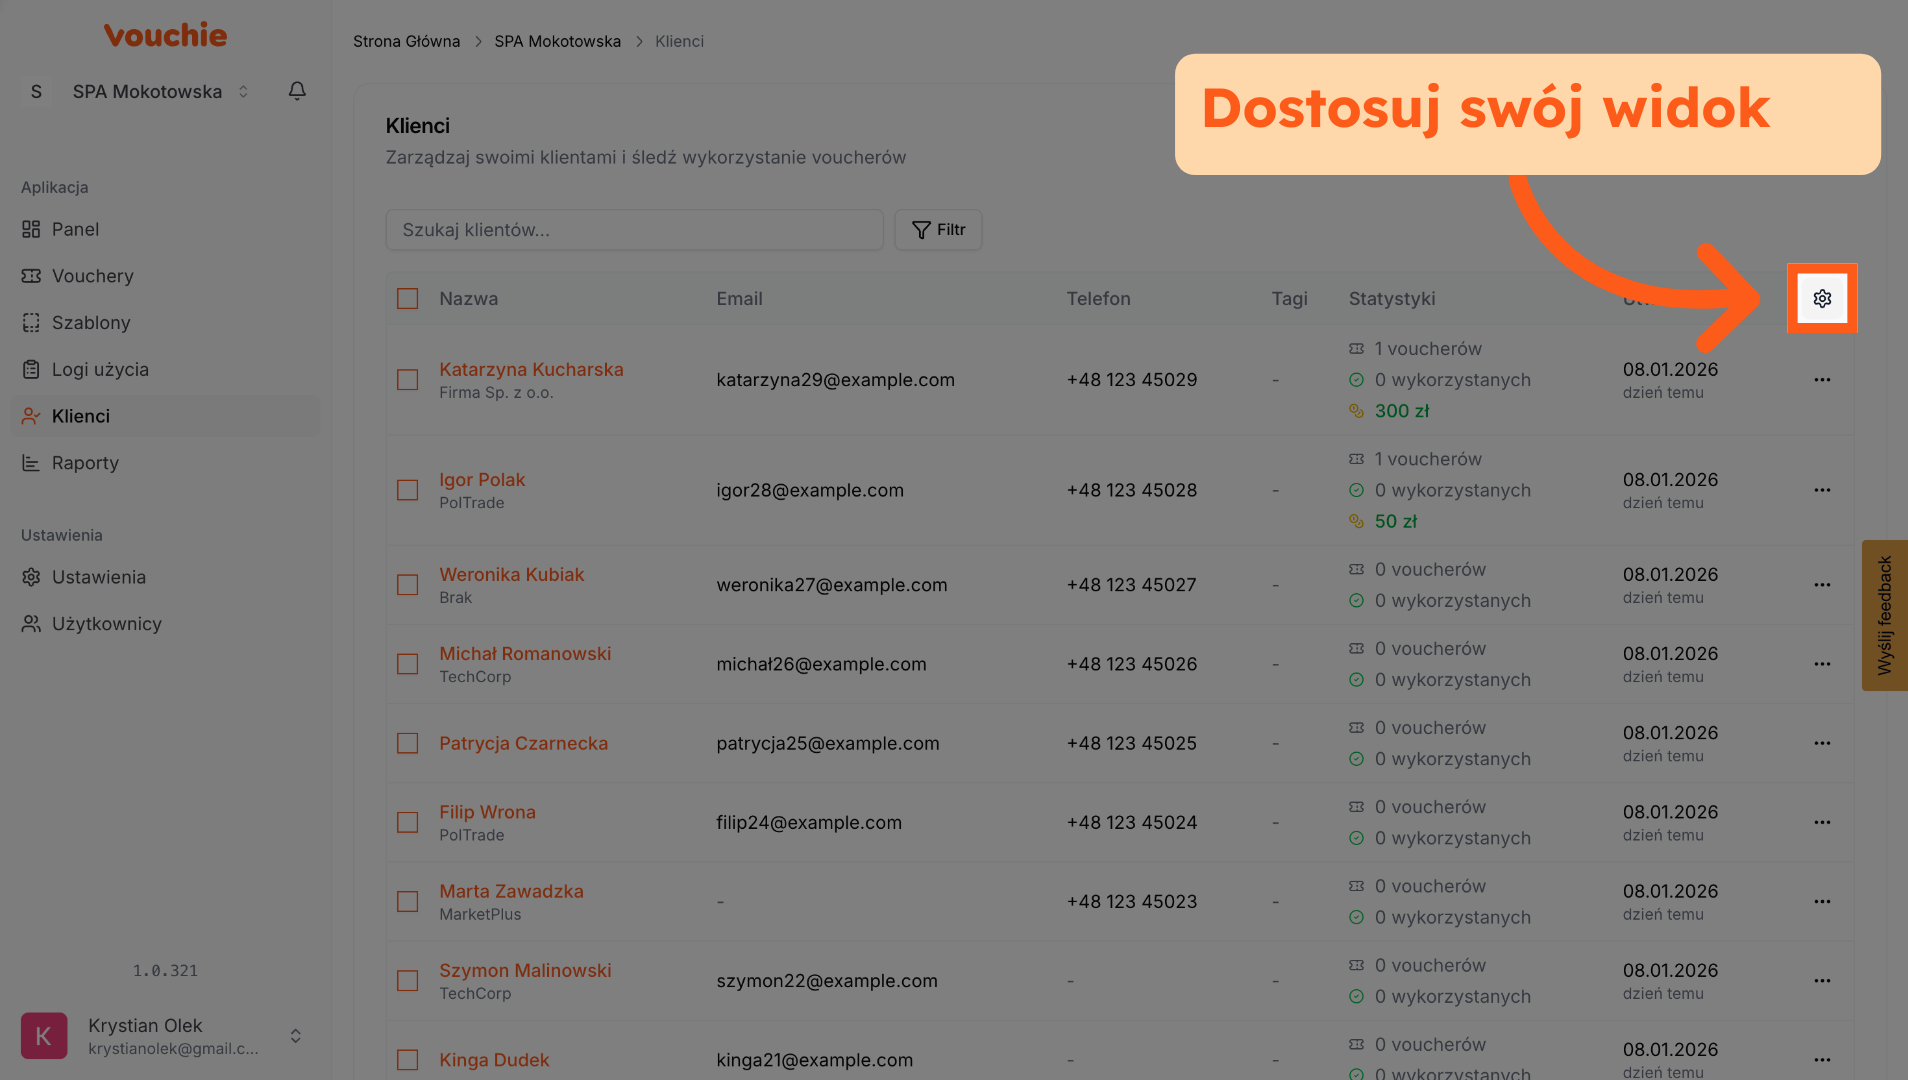Open row actions for Katarzyna Kucharska
Viewport: 1908px width, 1080px height.
click(x=1821, y=380)
